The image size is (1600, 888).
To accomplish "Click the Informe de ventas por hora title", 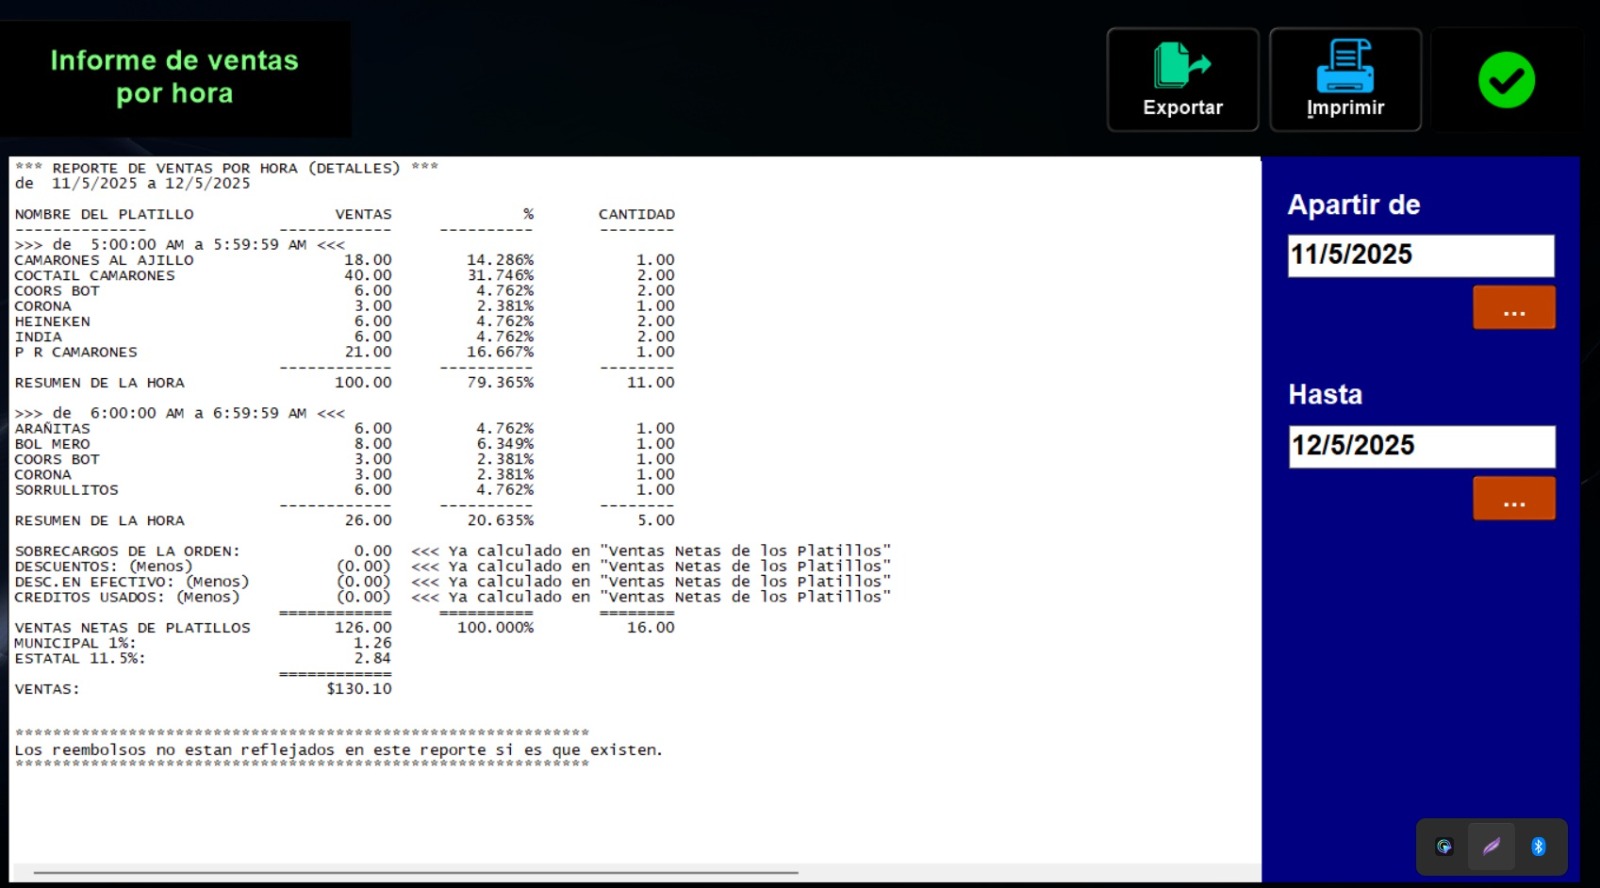I will coord(175,77).
